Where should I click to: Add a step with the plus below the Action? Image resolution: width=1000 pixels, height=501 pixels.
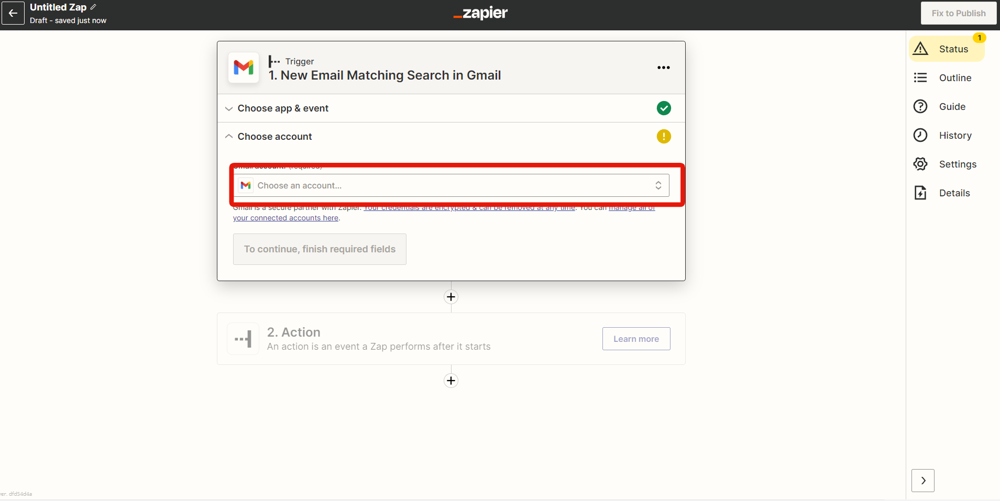[x=451, y=381]
